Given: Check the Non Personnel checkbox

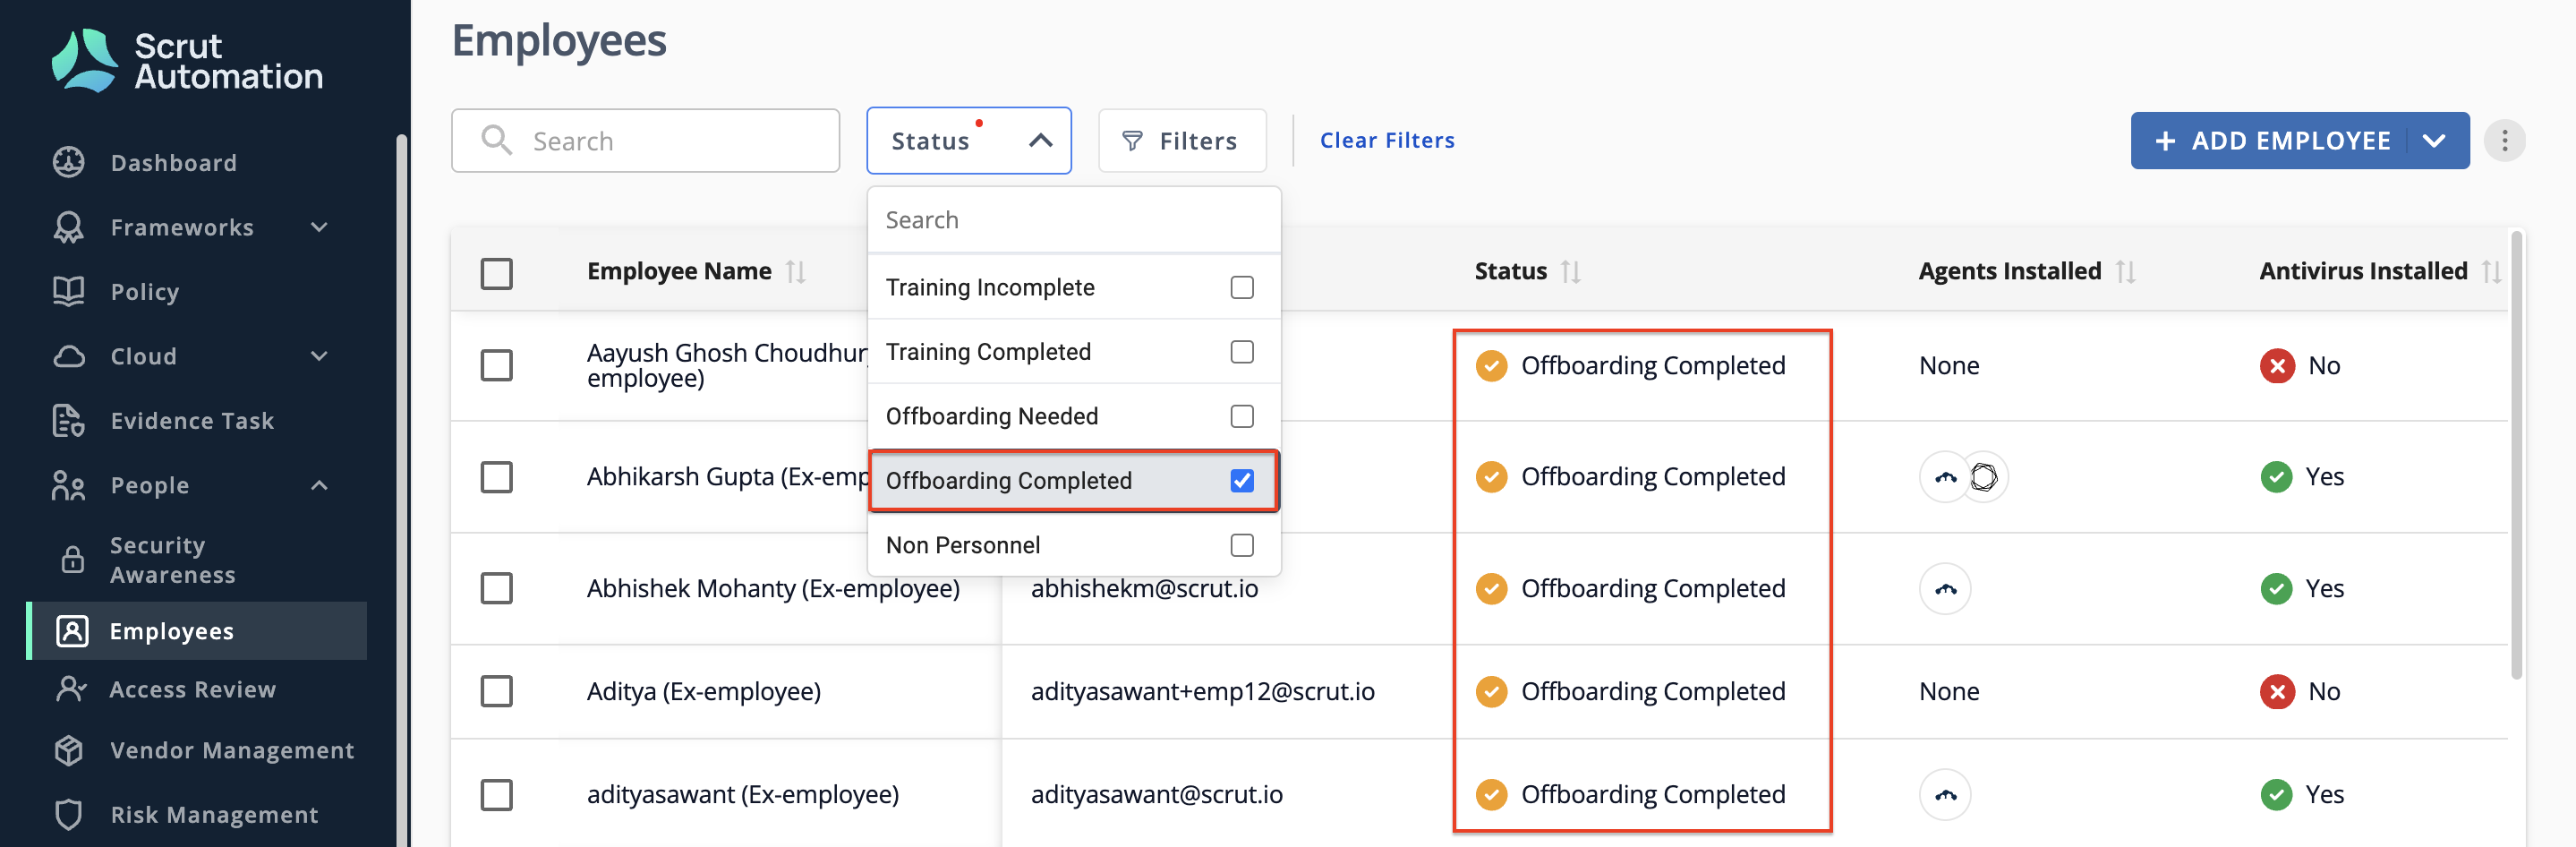Looking at the screenshot, I should tap(1241, 545).
